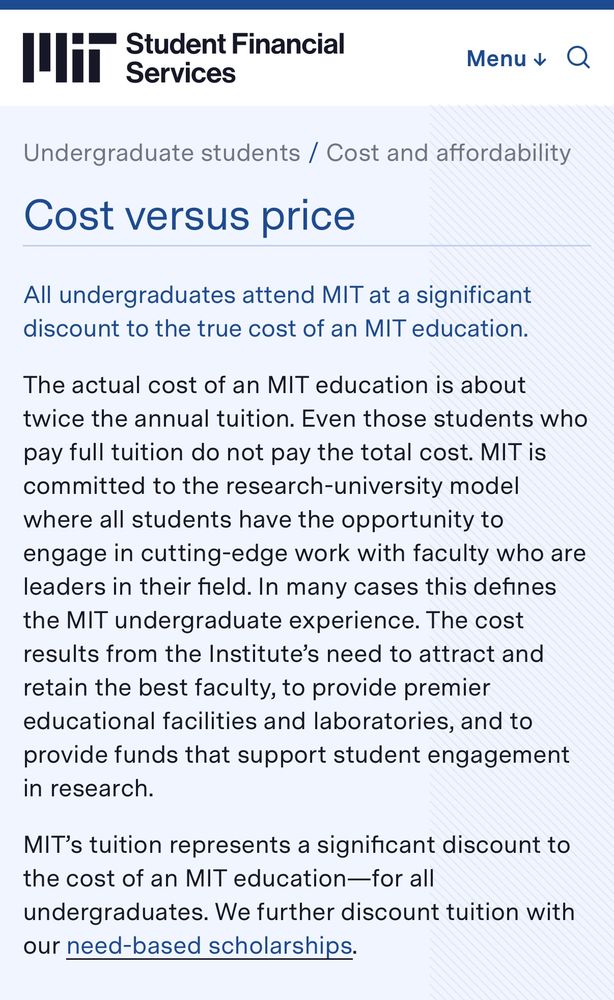Screen dimensions: 614x1000
Task: Click the blue intro summary paragraph
Action: pyautogui.click(x=277, y=312)
